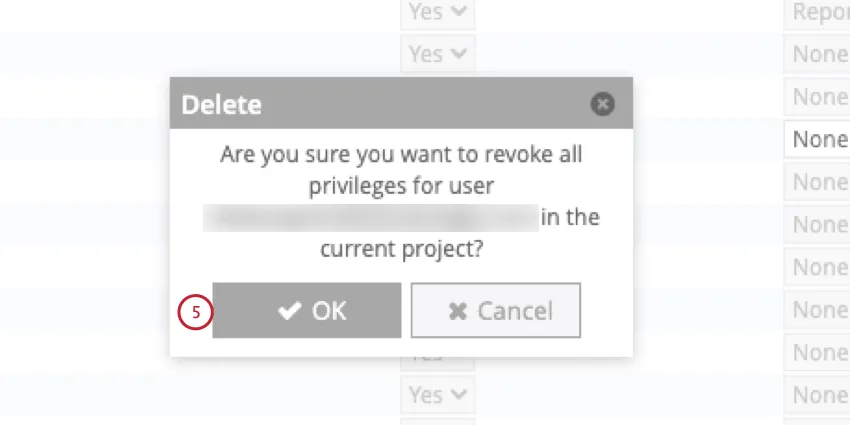Open the topmost Yes dropdown
850x425 pixels.
[x=438, y=12]
